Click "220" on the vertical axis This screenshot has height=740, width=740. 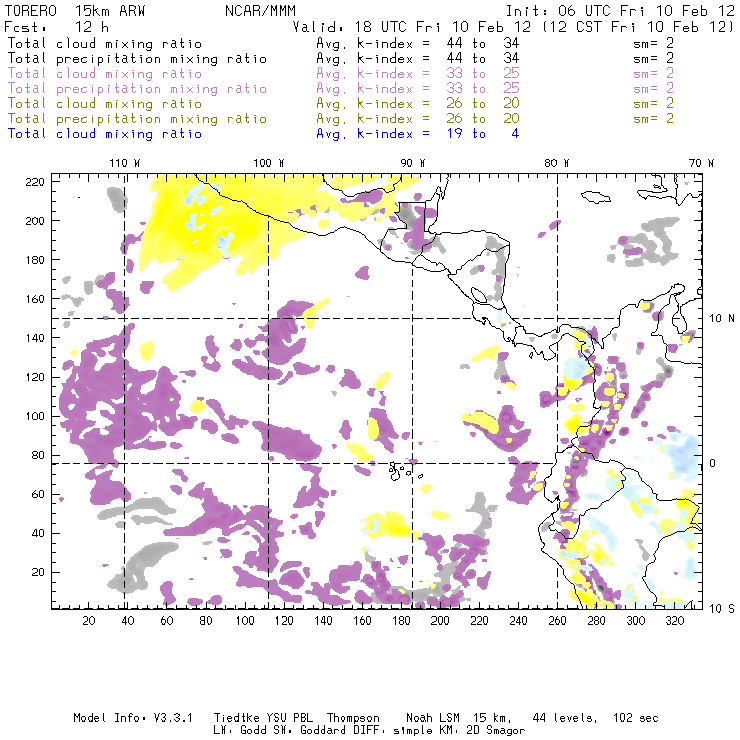(35, 182)
